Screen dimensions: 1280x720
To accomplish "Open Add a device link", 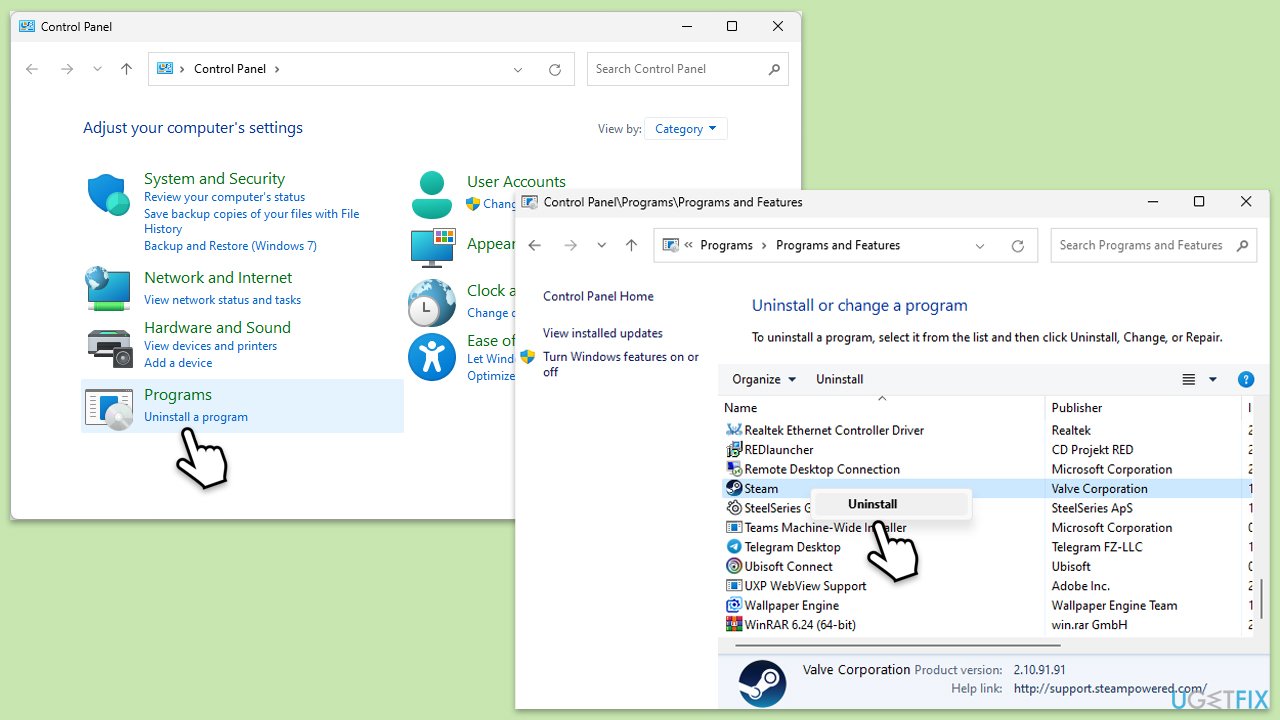I will (178, 363).
